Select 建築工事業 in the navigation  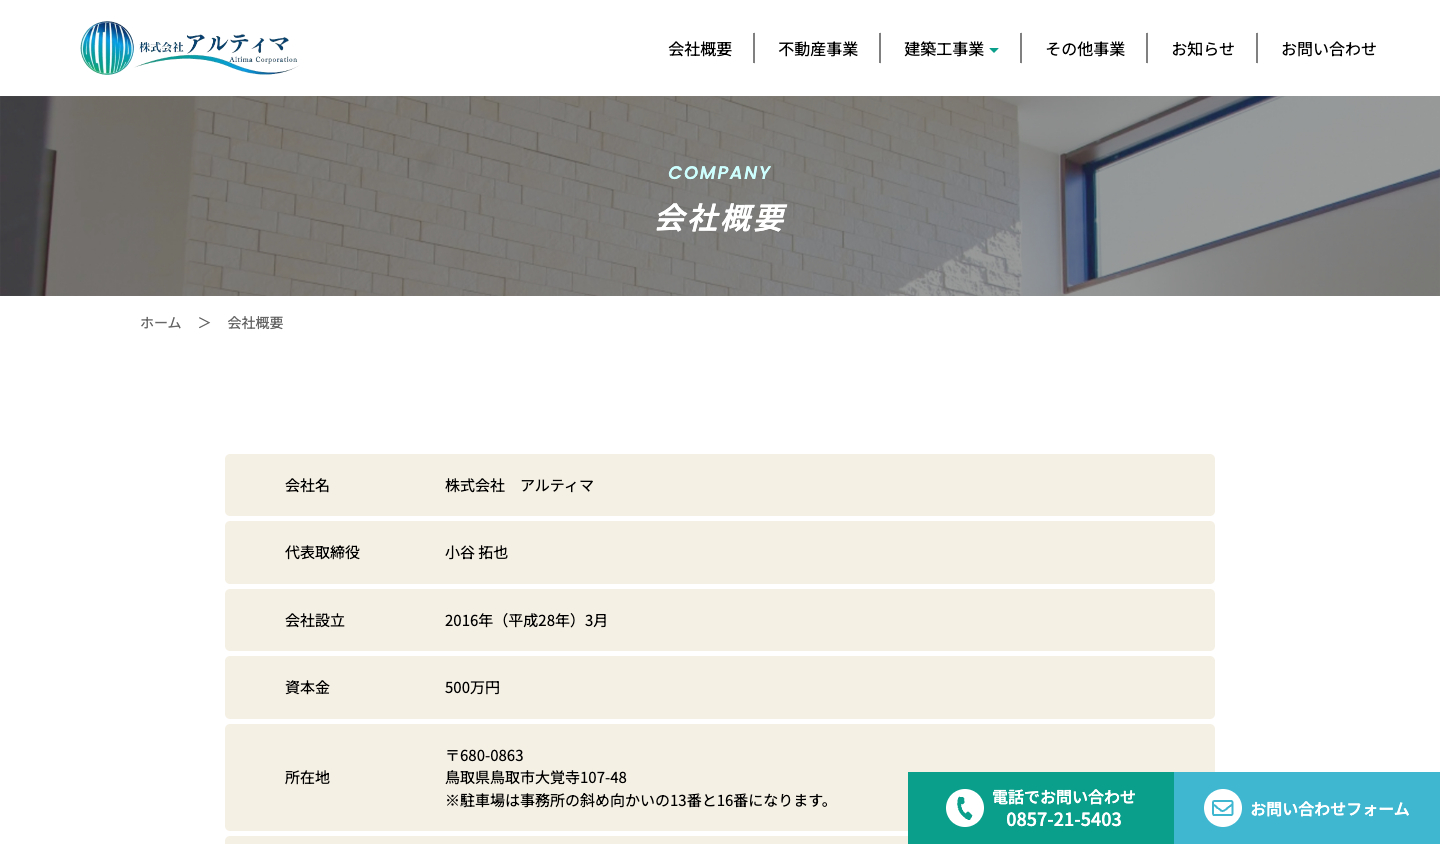coord(943,48)
